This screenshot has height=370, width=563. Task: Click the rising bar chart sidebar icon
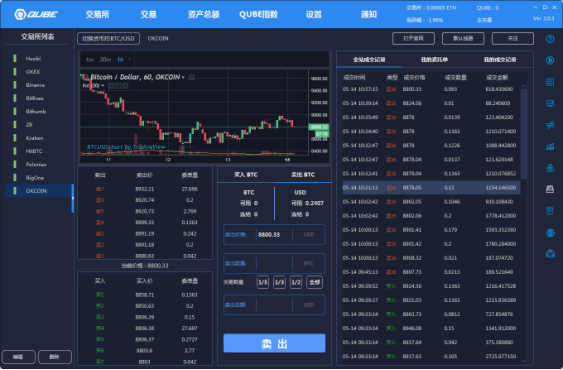click(x=550, y=147)
